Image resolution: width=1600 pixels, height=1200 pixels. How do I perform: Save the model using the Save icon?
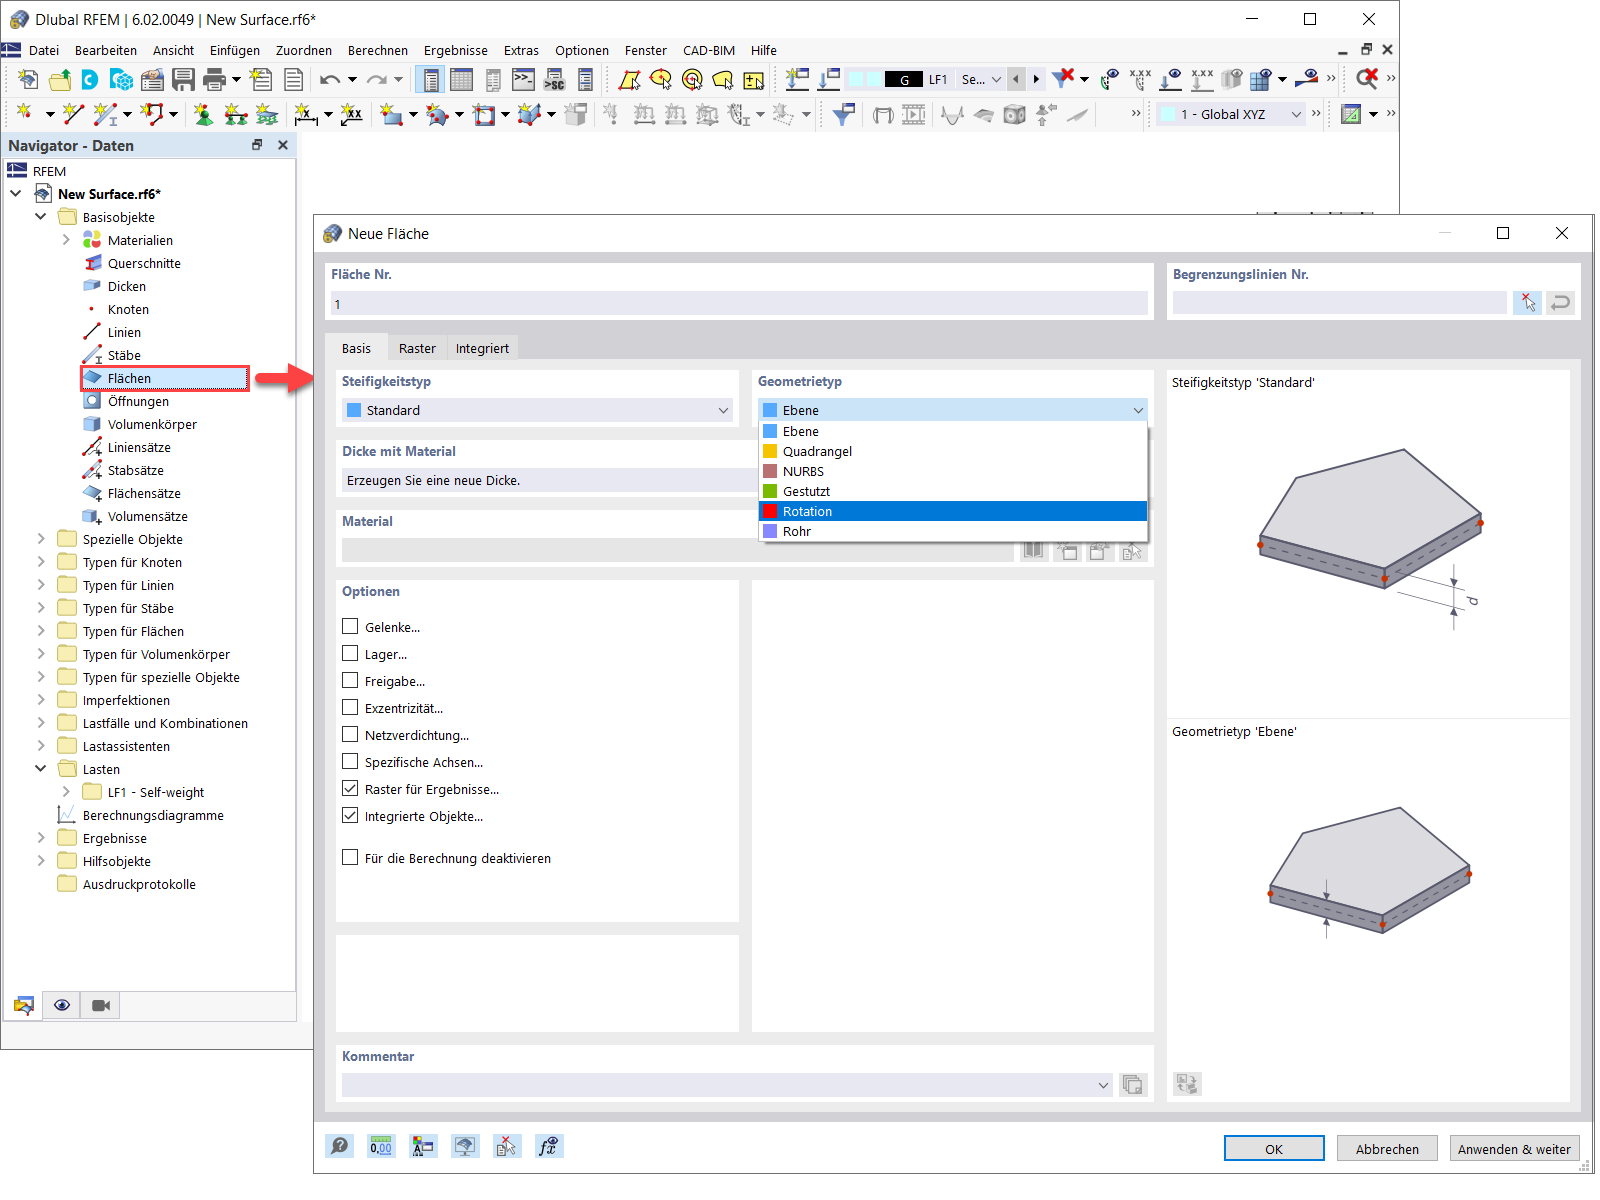tap(184, 79)
